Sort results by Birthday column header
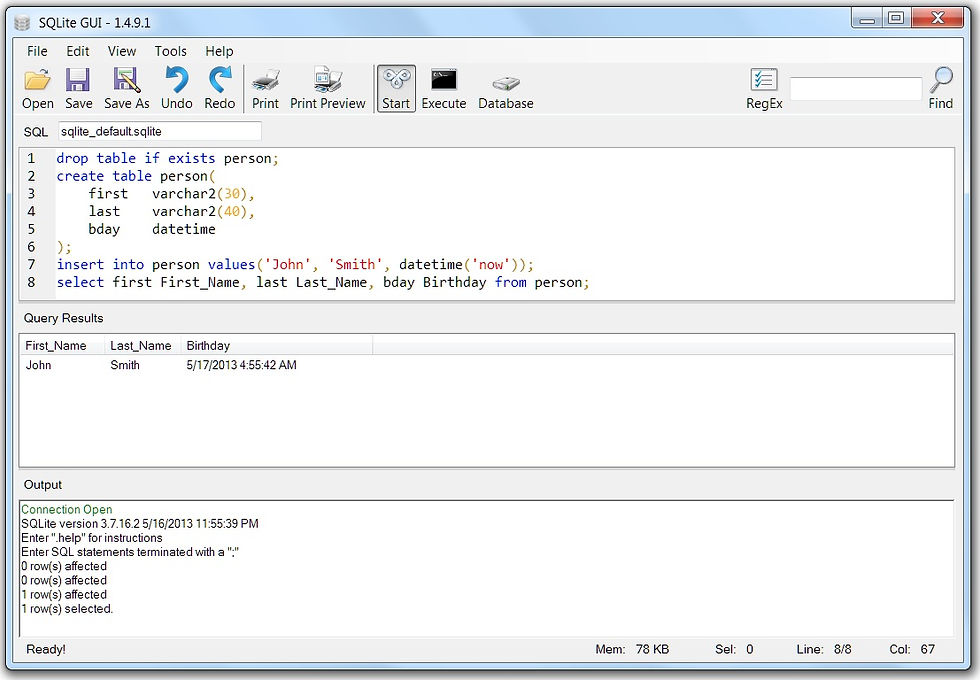This screenshot has width=980, height=680. tap(276, 346)
